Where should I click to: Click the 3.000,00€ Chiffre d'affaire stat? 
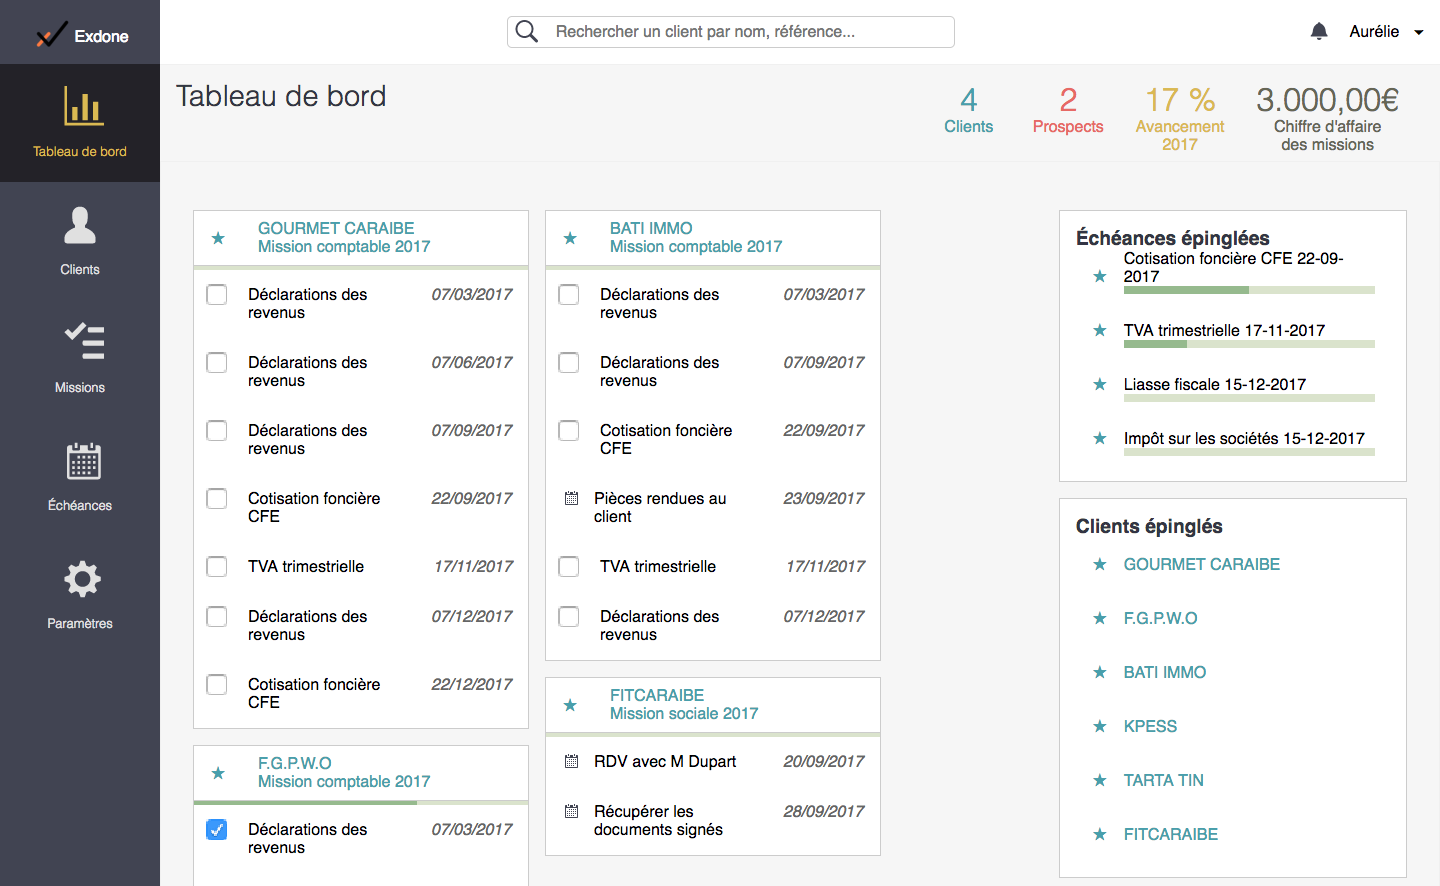[x=1327, y=118]
